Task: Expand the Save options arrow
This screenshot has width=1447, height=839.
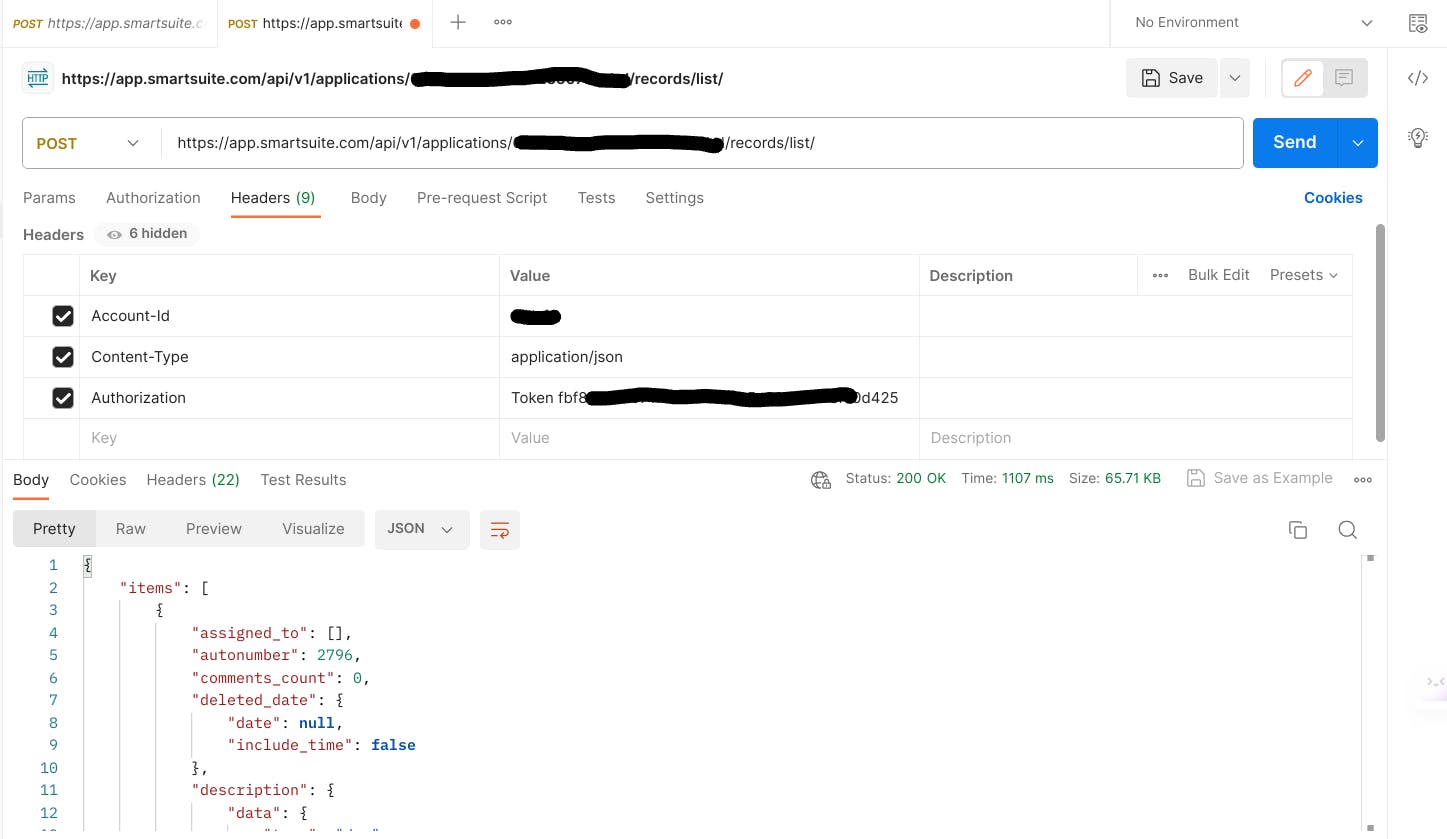Action: click(1235, 78)
